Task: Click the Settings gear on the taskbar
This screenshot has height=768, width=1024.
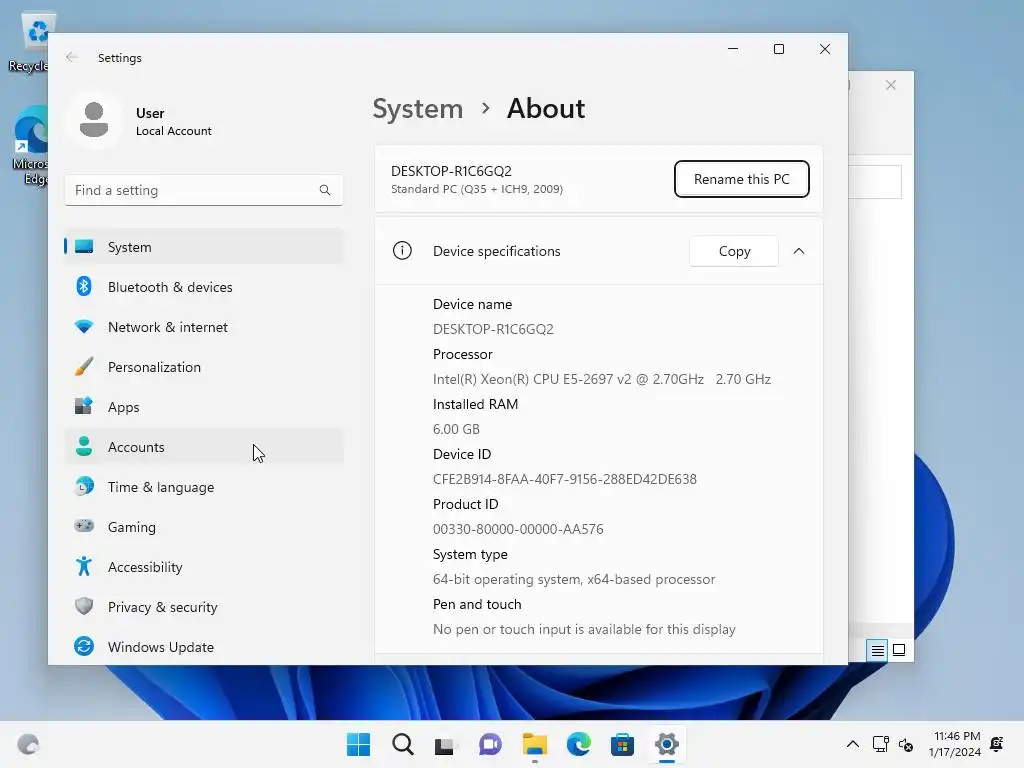Action: (x=667, y=744)
